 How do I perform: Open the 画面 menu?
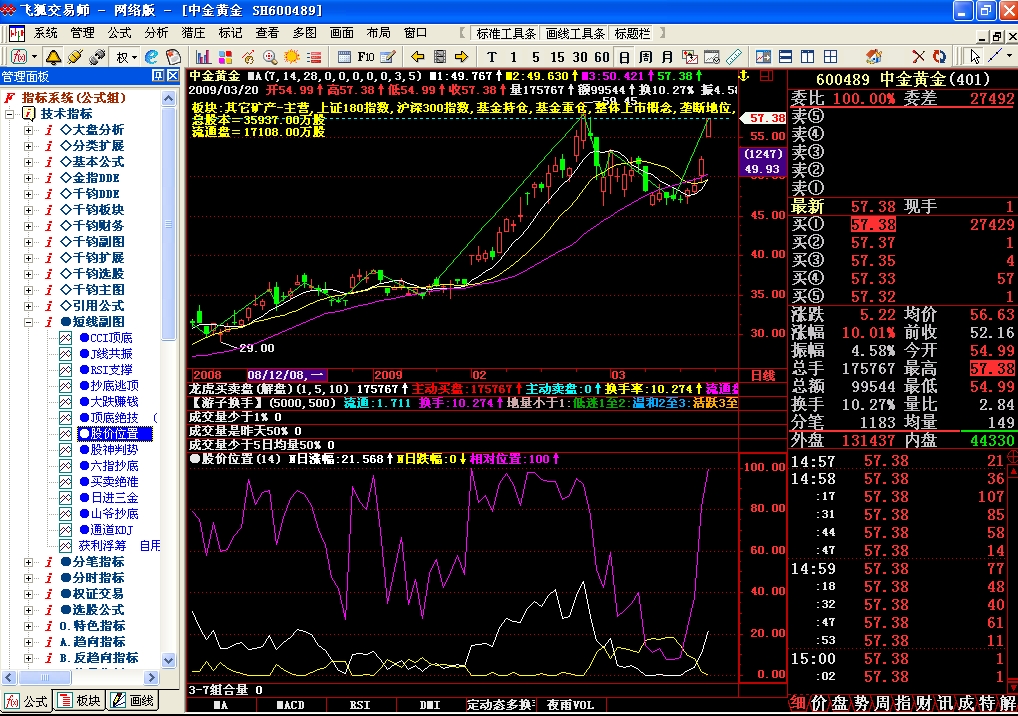[x=341, y=33]
